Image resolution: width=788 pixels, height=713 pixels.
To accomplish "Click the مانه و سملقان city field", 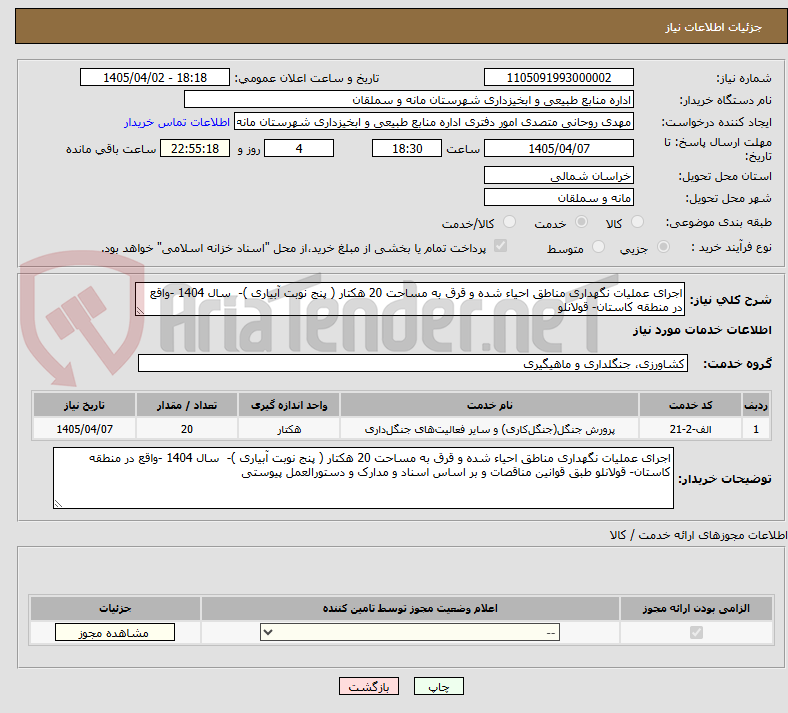I will coord(558,197).
